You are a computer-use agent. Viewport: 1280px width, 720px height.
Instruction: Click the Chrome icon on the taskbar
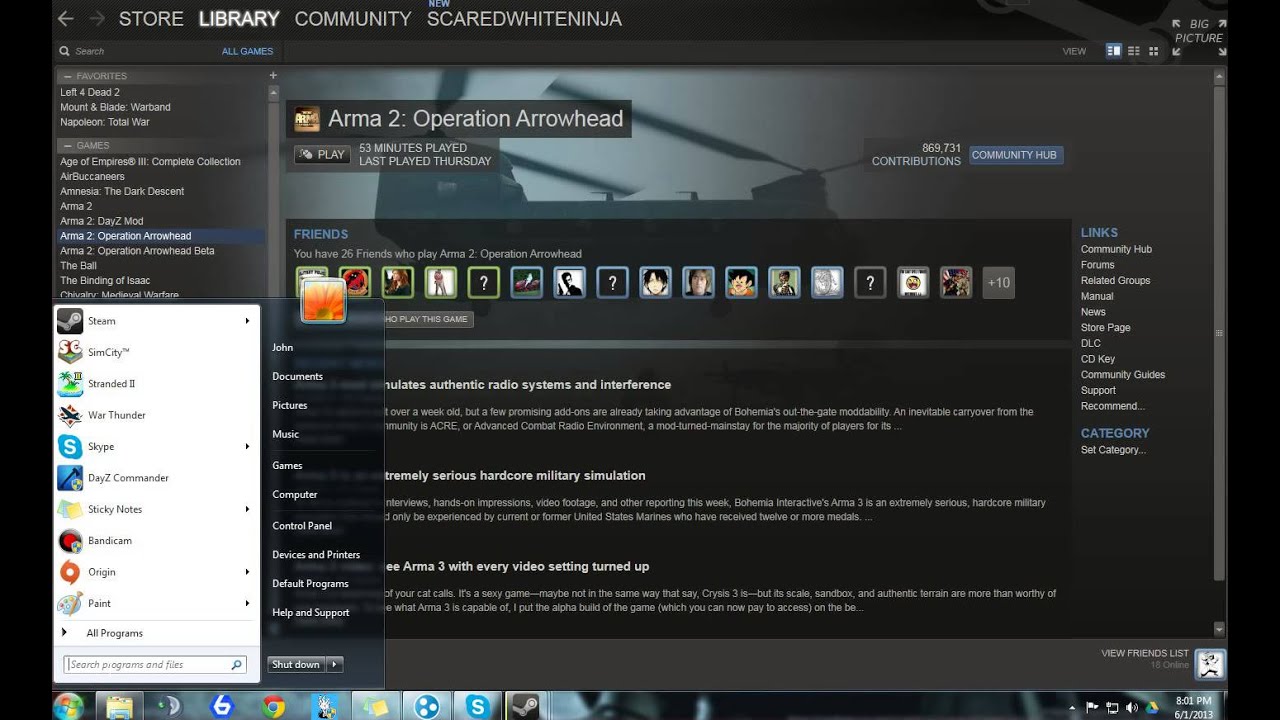point(272,706)
